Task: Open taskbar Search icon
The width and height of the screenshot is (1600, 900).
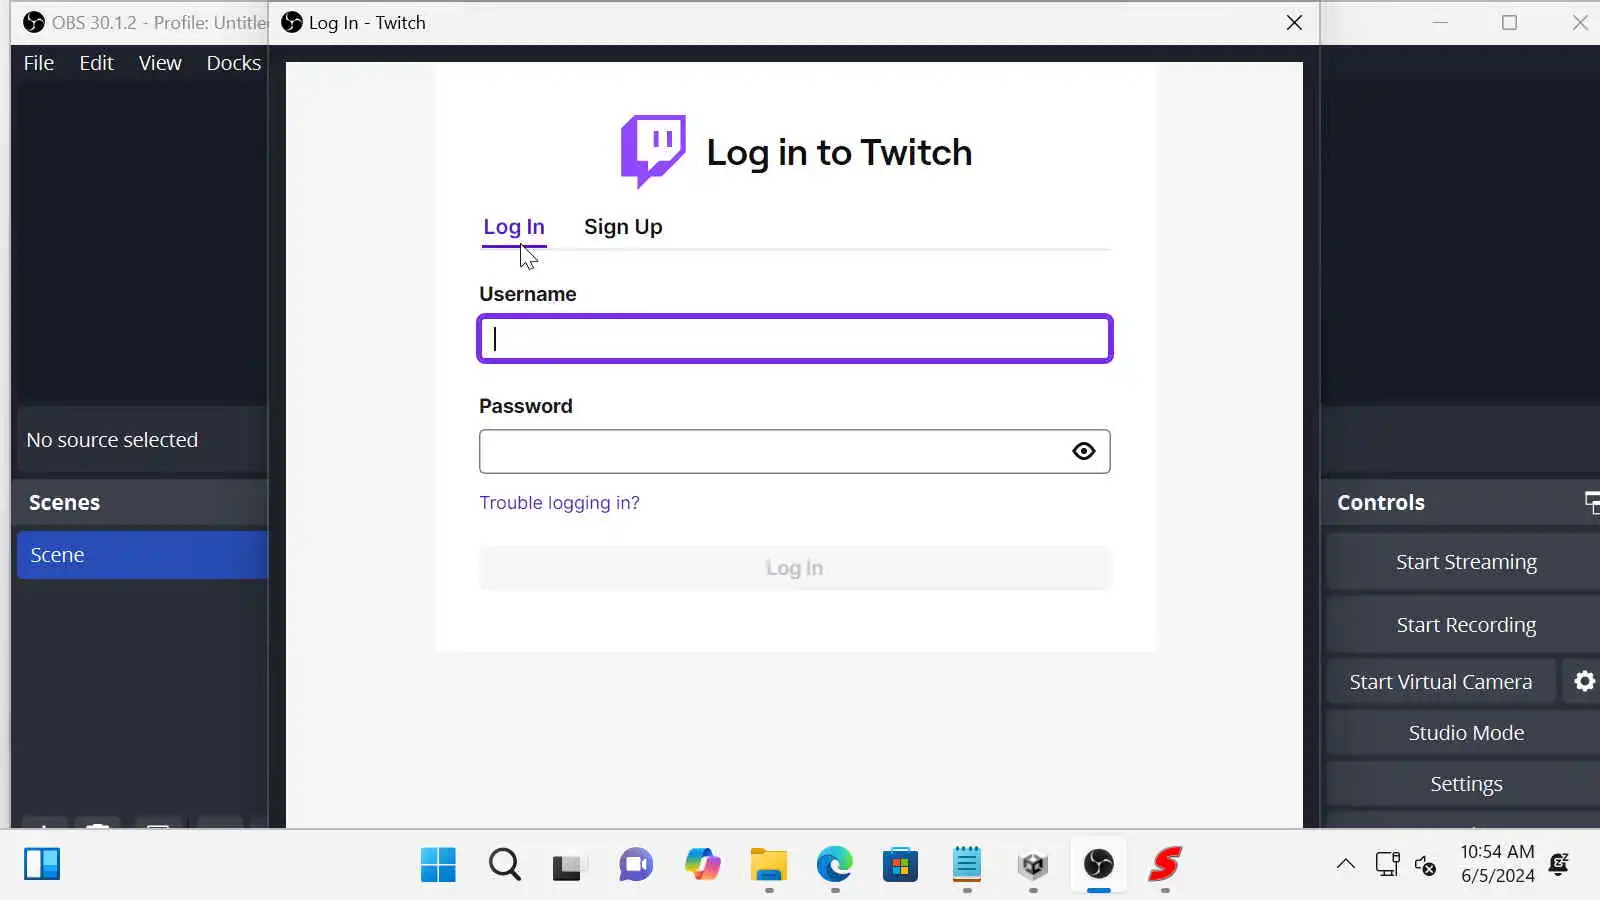Action: pyautogui.click(x=505, y=865)
